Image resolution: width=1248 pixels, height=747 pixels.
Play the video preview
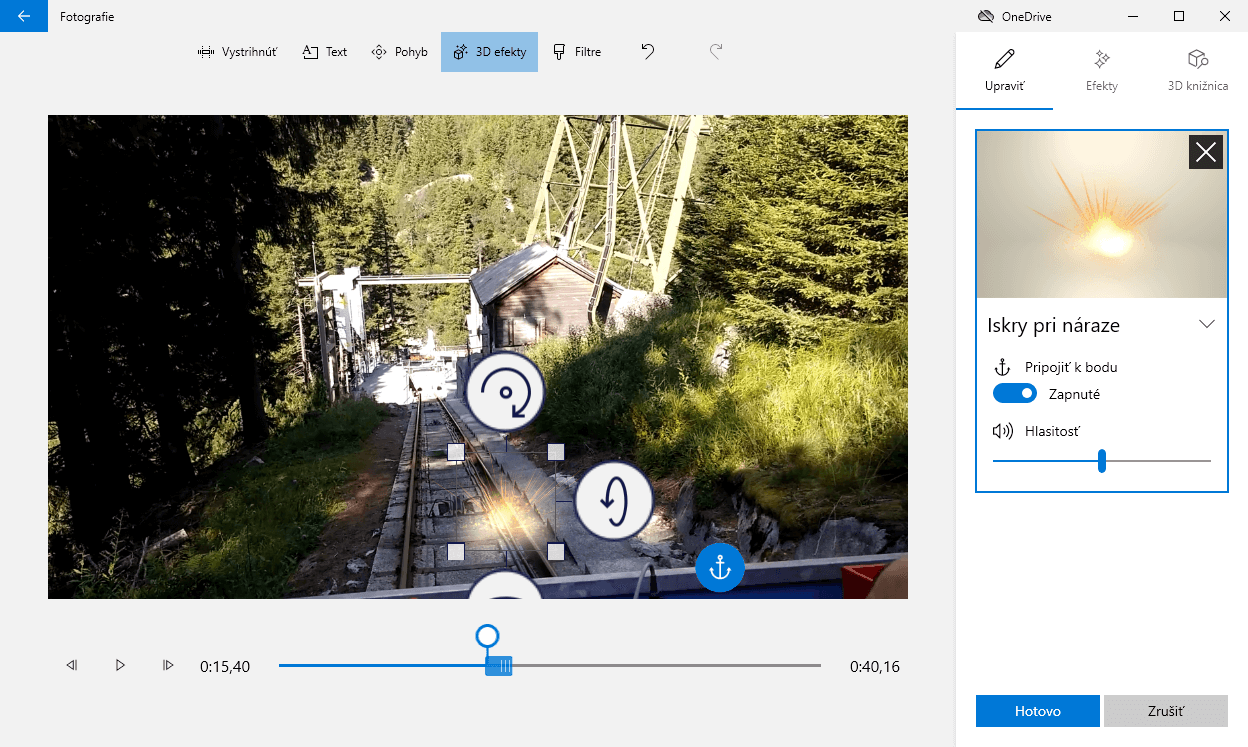[x=120, y=665]
